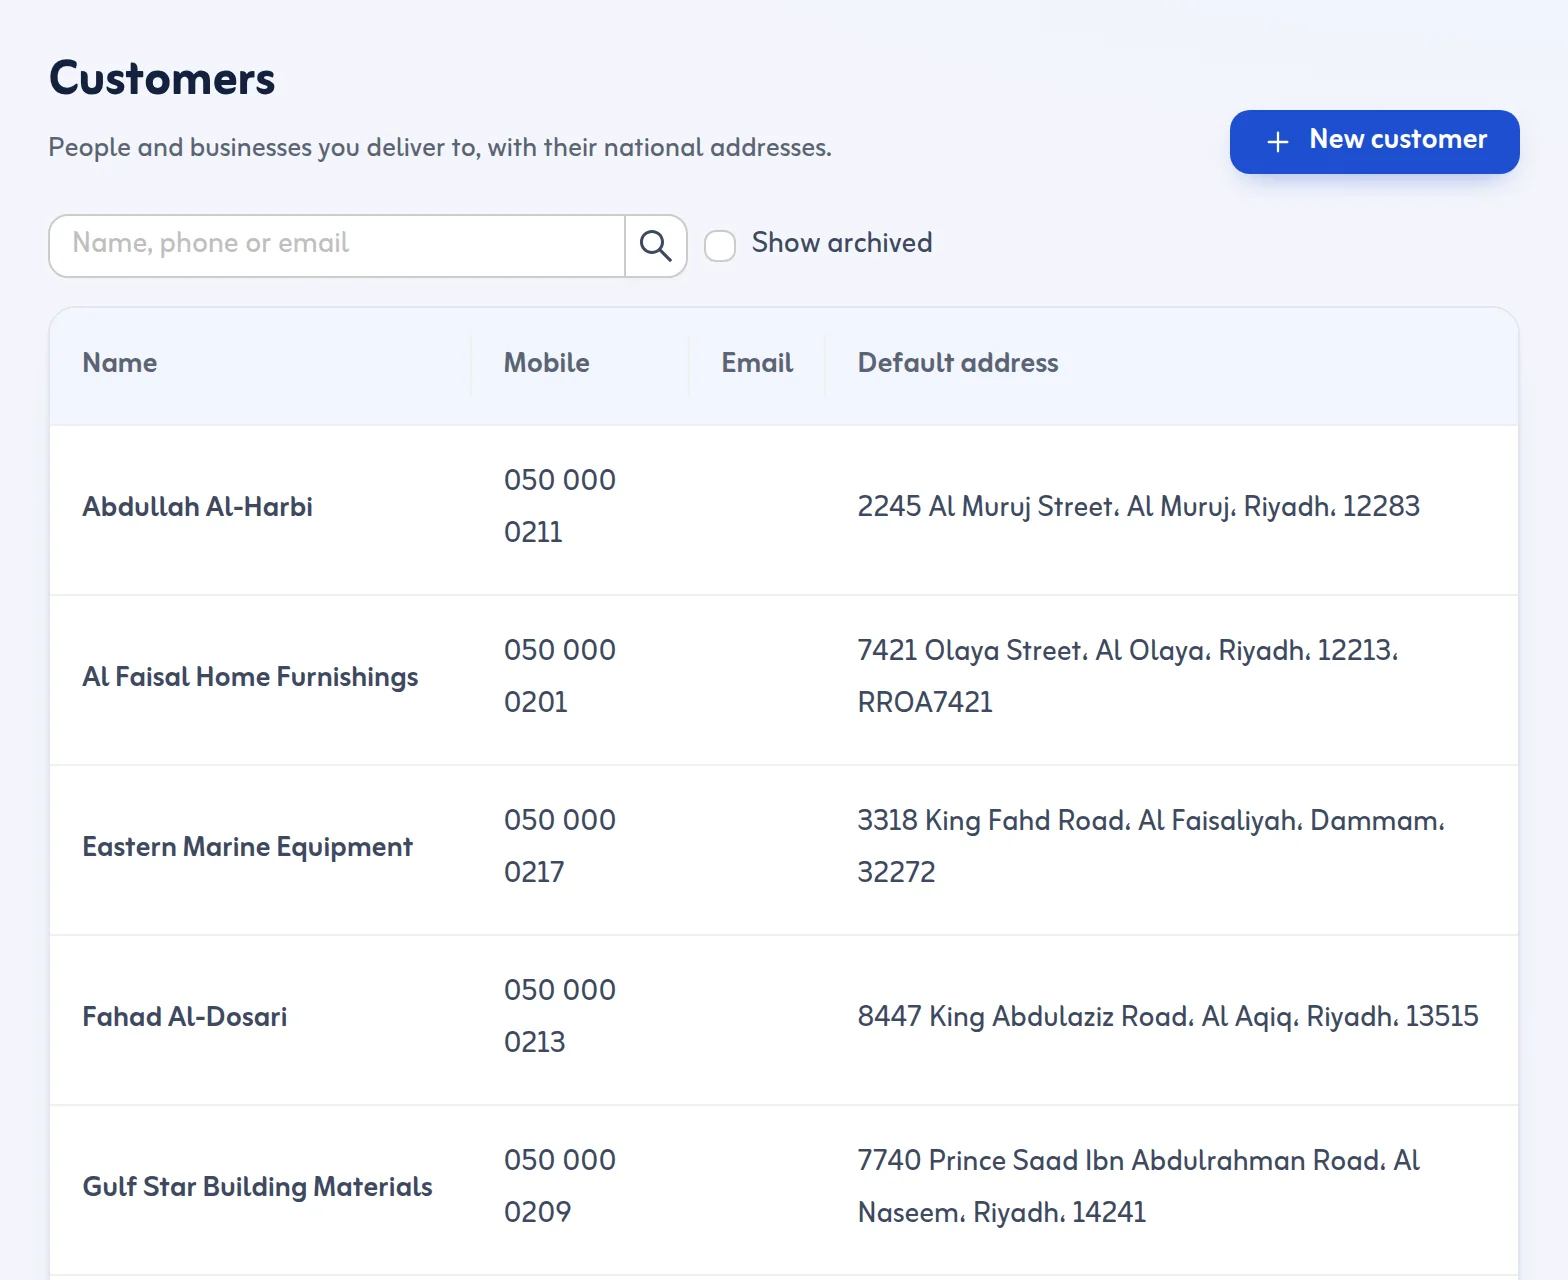Click the magnifier search icon button
The width and height of the screenshot is (1568, 1280).
pyautogui.click(x=656, y=246)
